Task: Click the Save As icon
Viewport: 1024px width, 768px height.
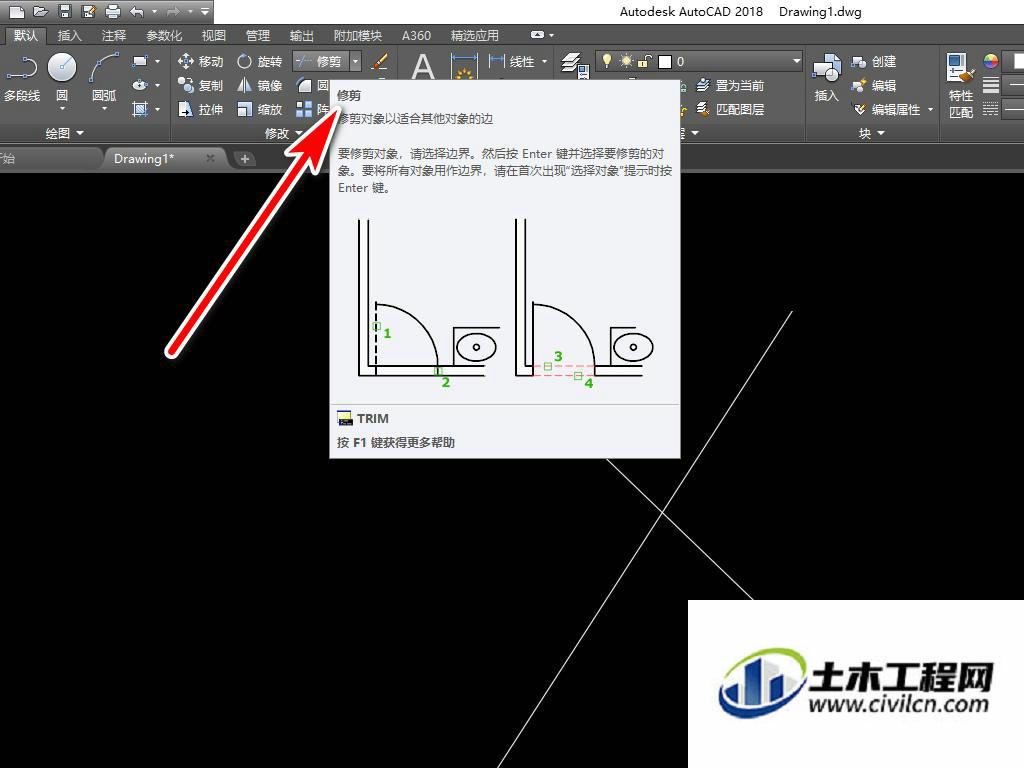Action: point(89,11)
